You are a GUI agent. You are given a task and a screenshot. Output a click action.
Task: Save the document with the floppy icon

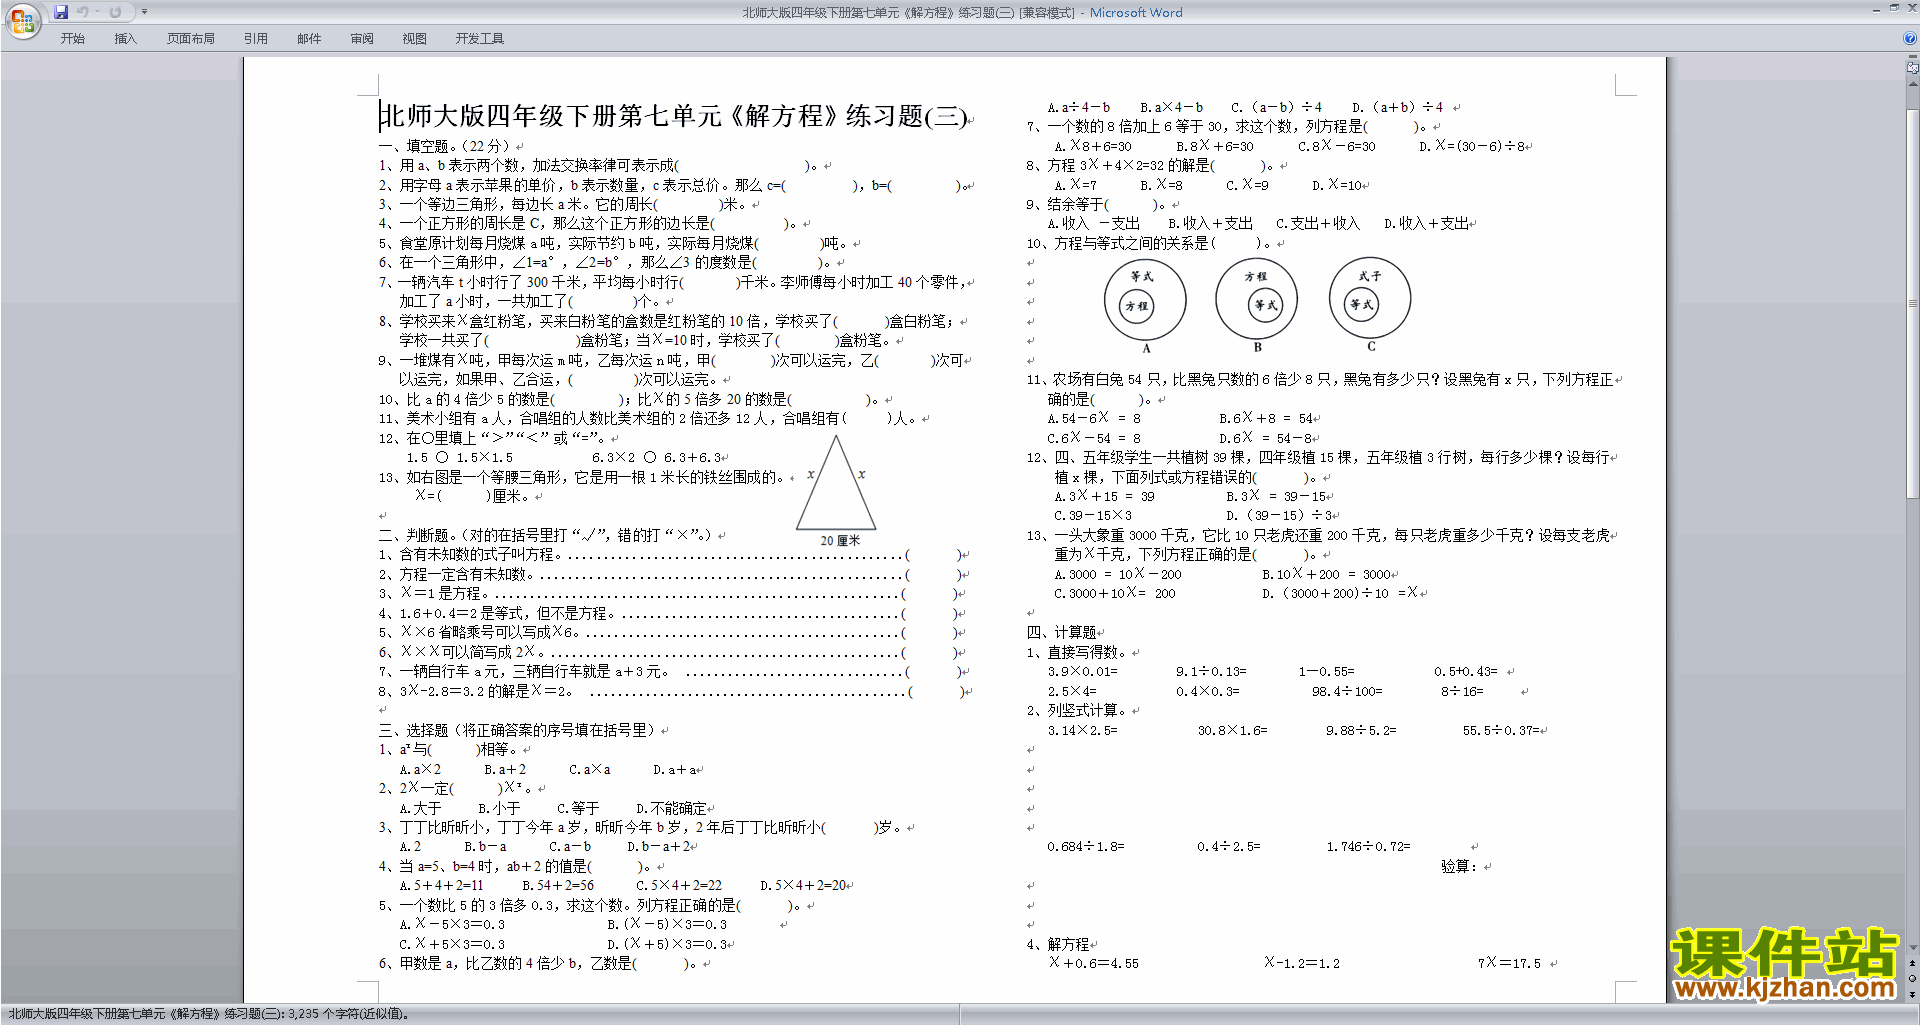coord(61,12)
